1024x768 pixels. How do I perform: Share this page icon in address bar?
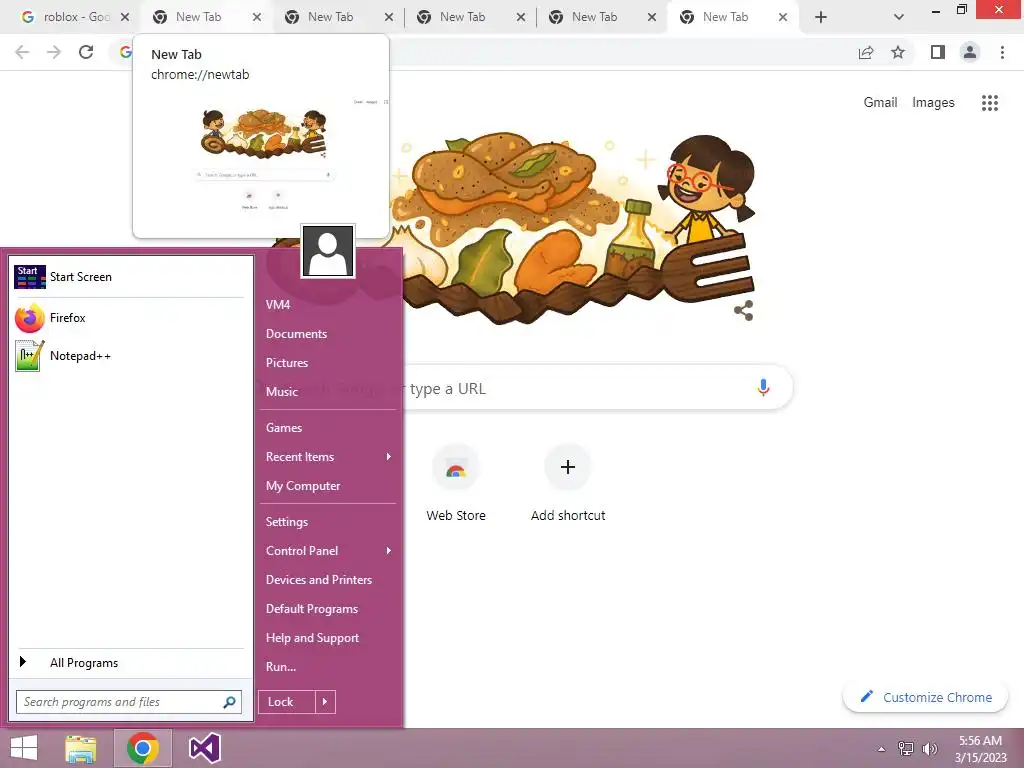pyautogui.click(x=866, y=52)
